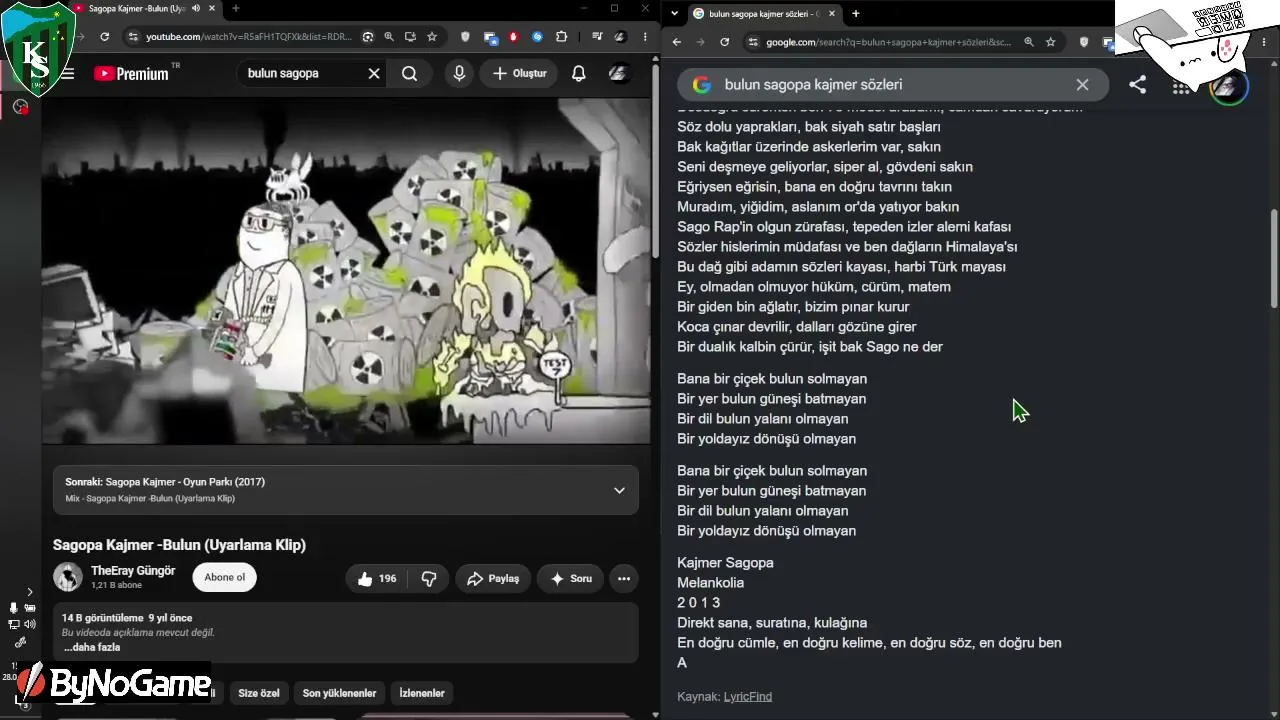
Task: Close the Sagopa Kajmer YouTube tab
Action: click(212, 9)
